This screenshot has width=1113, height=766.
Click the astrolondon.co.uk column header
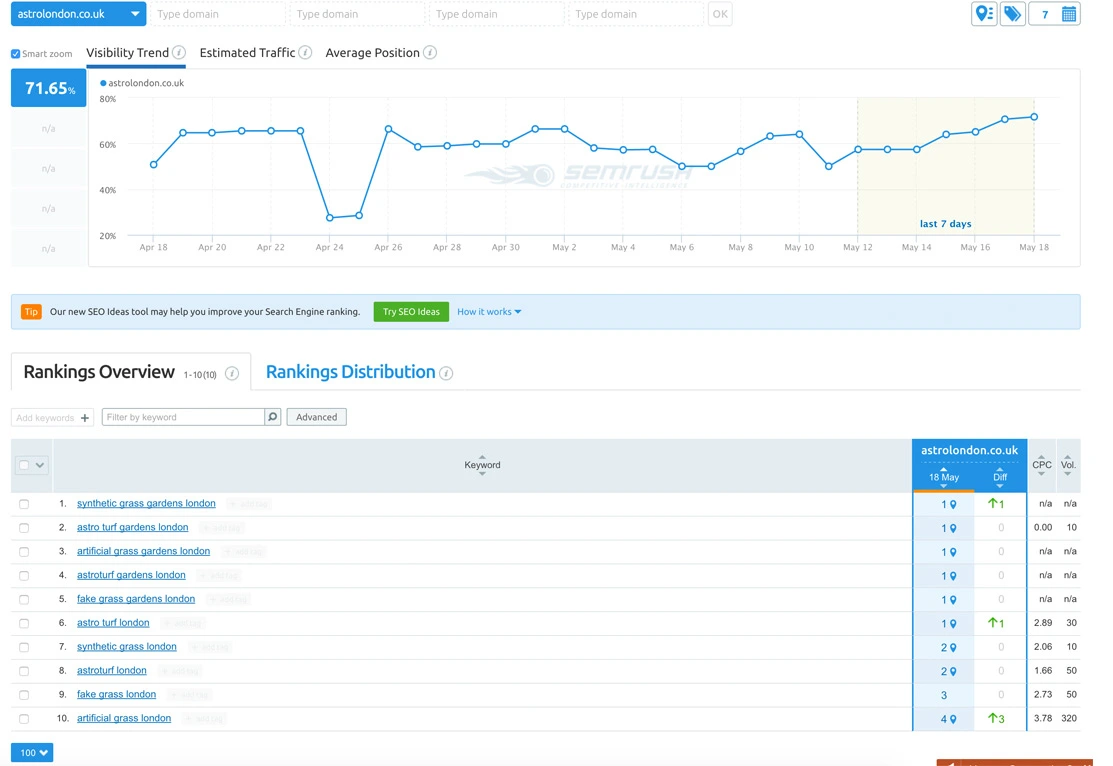point(969,450)
